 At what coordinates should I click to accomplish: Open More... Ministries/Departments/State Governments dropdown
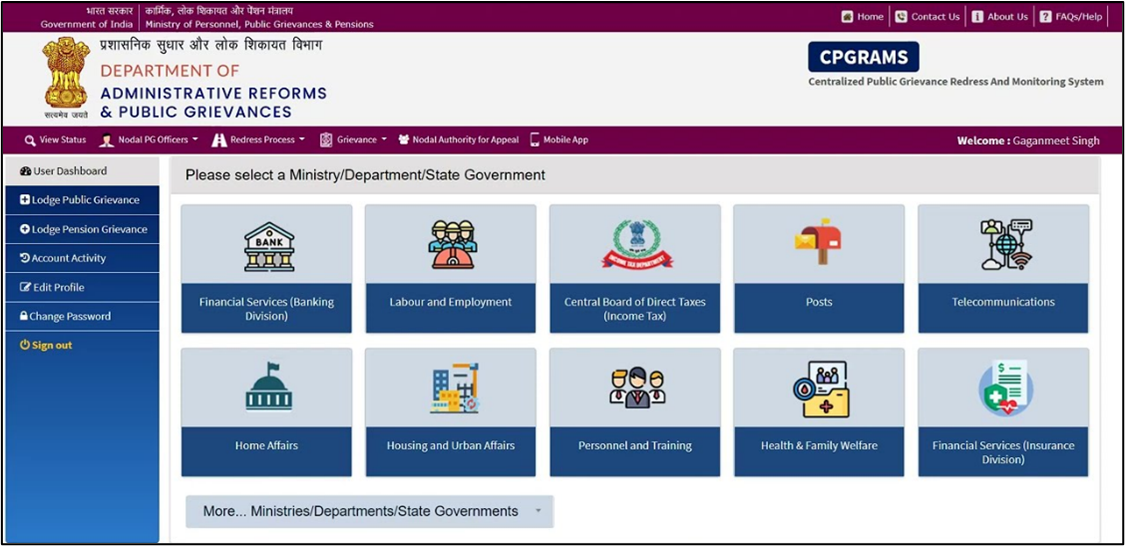coord(369,512)
